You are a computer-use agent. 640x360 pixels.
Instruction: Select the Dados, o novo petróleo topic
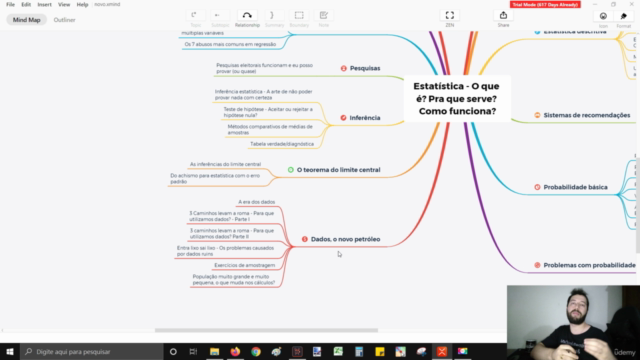tap(345, 239)
